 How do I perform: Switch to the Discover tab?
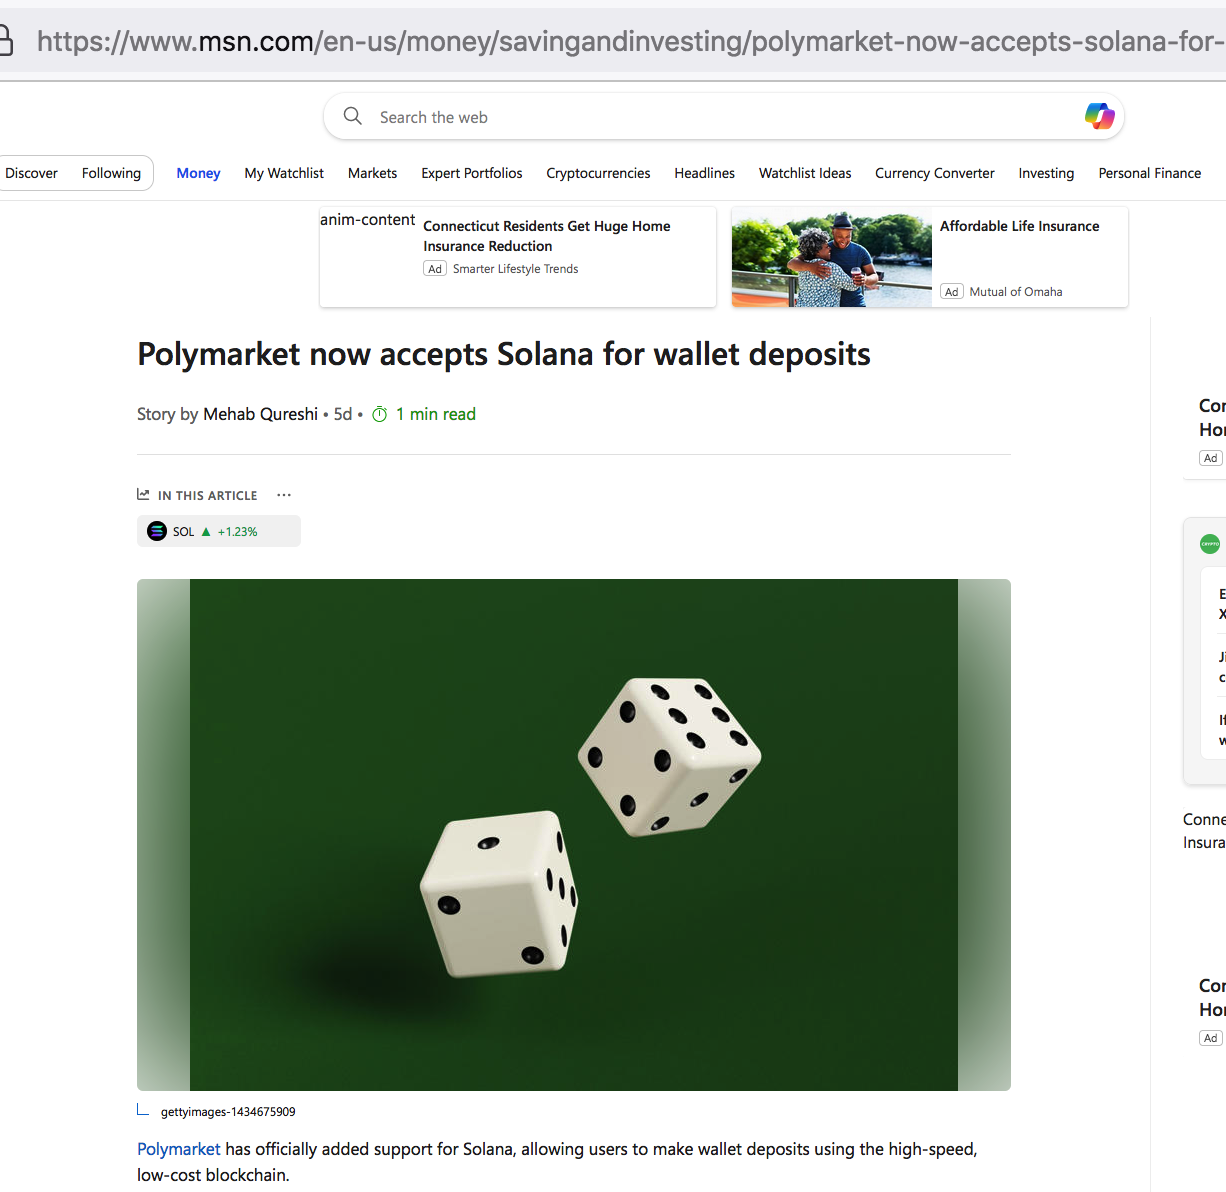click(32, 173)
